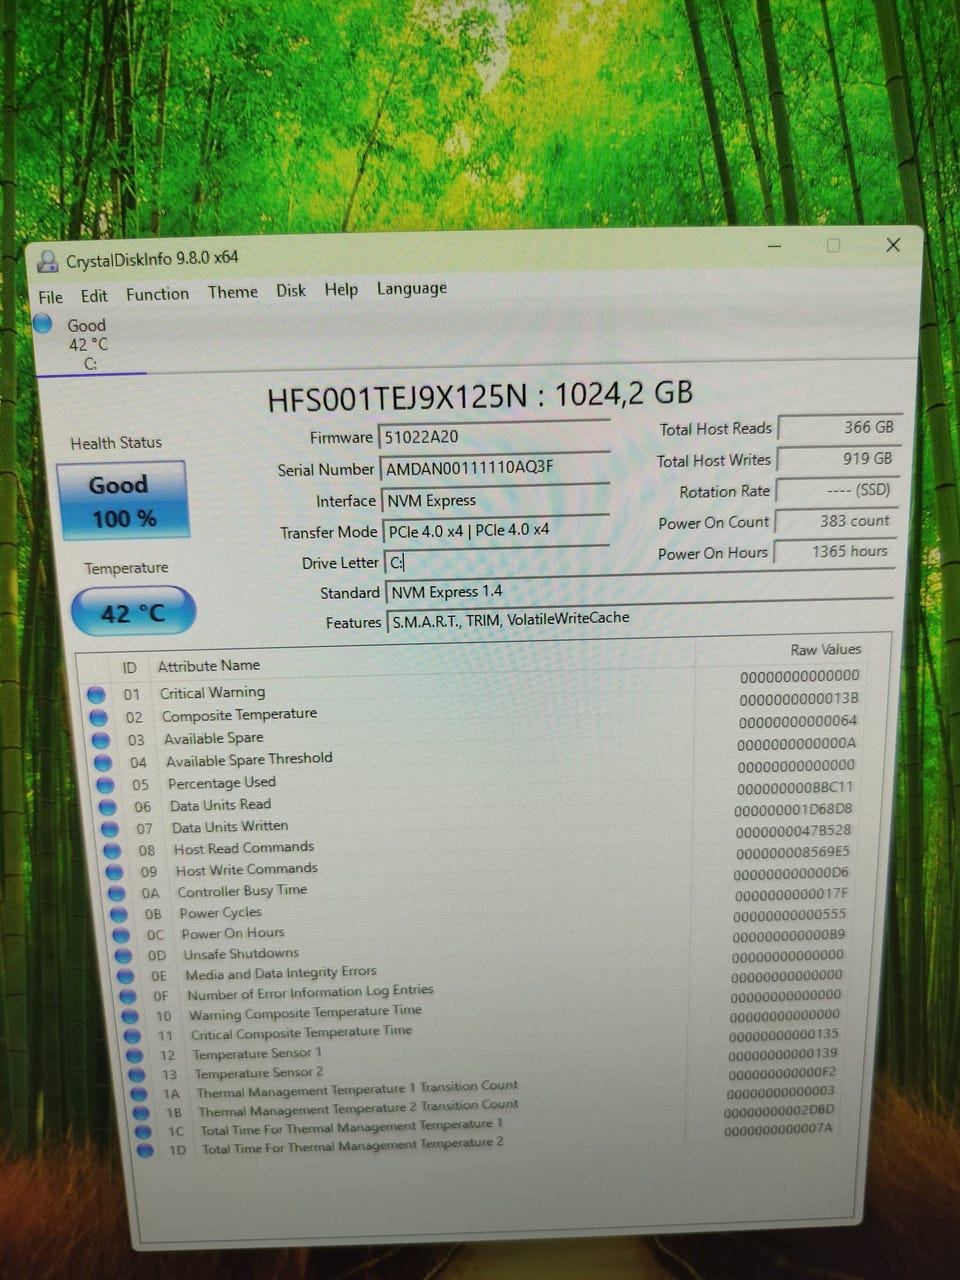Open the File menu

coord(50,297)
